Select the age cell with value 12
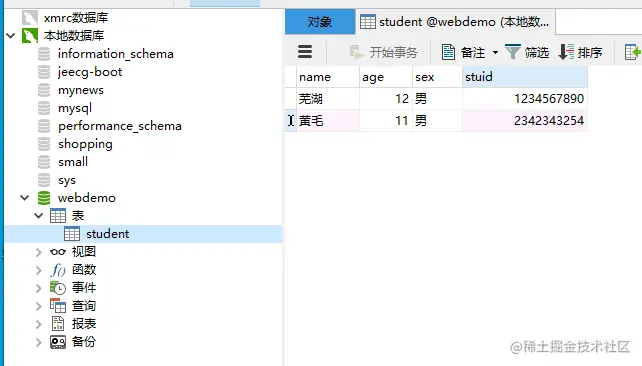642x366 pixels. coord(386,99)
